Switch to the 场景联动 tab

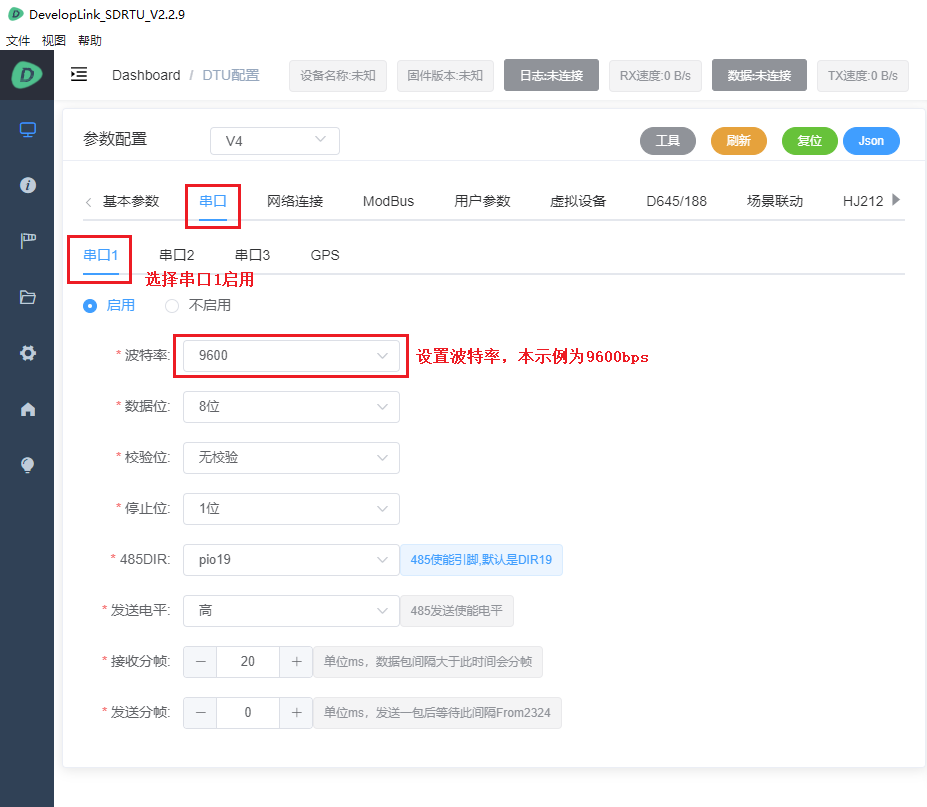[775, 201]
